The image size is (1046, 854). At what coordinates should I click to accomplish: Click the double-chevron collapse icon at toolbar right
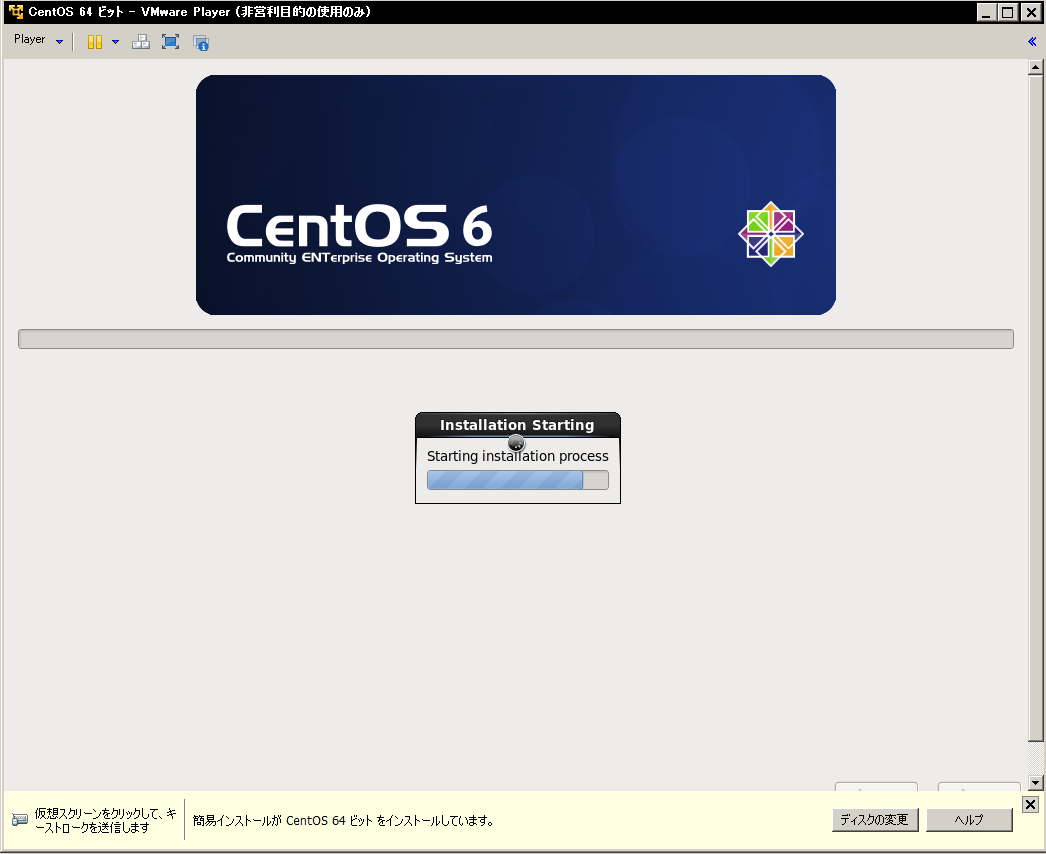coord(1032,41)
